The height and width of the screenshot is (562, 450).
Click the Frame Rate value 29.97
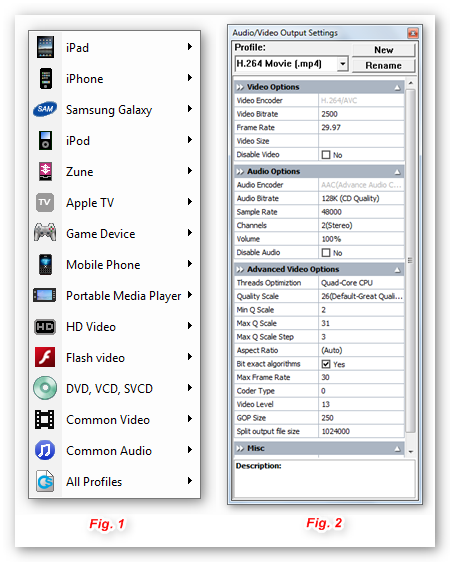click(x=361, y=128)
